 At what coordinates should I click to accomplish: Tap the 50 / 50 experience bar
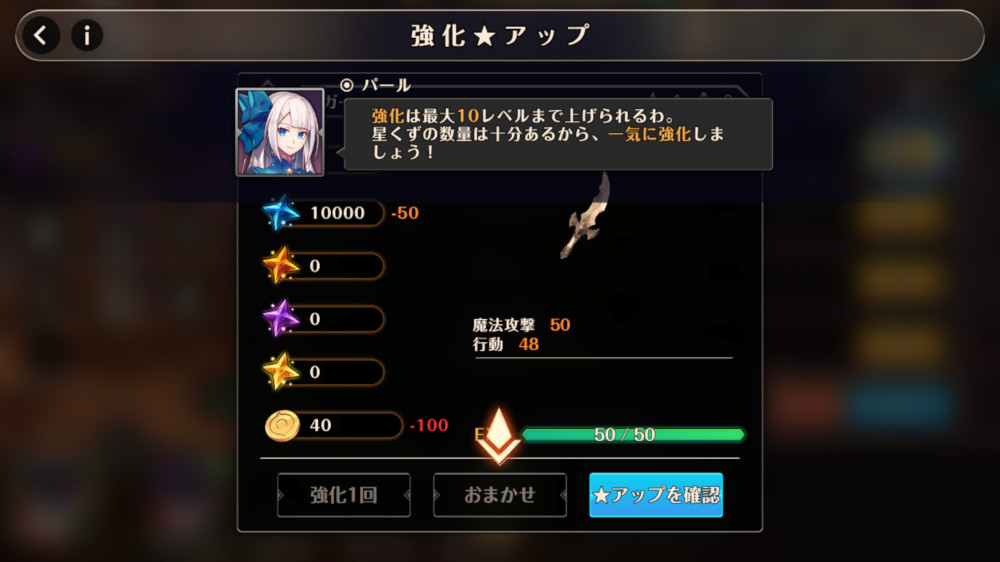[633, 435]
